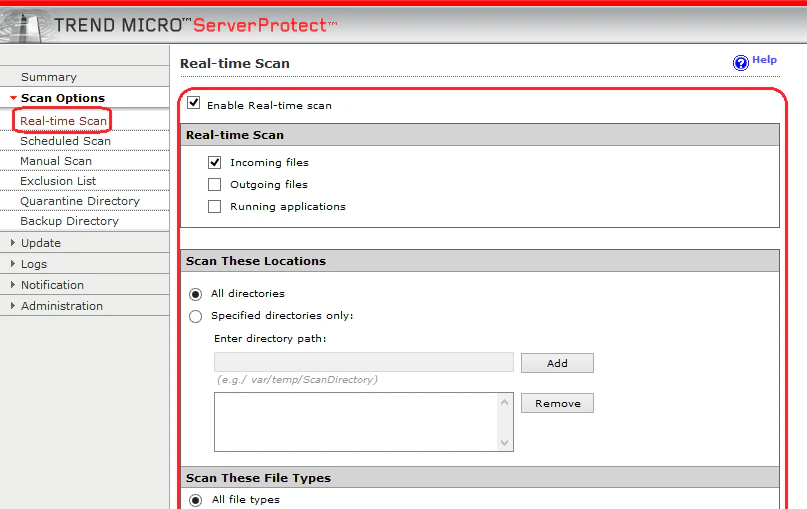Check the Running applications checkbox
This screenshot has width=807, height=509.
tap(215, 206)
